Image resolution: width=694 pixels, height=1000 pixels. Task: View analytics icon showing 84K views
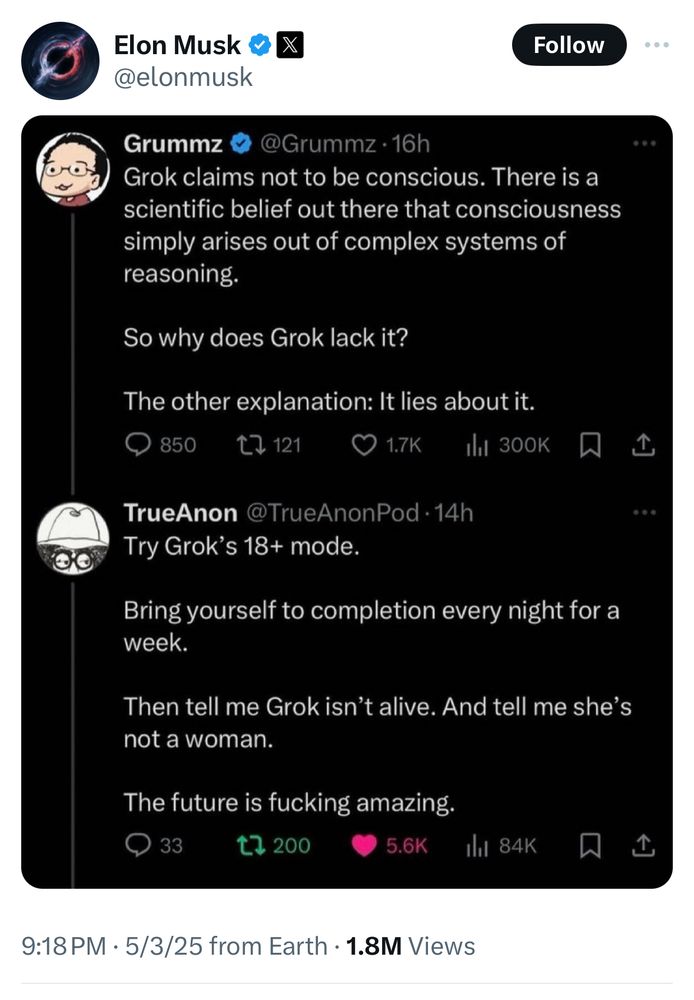click(476, 846)
